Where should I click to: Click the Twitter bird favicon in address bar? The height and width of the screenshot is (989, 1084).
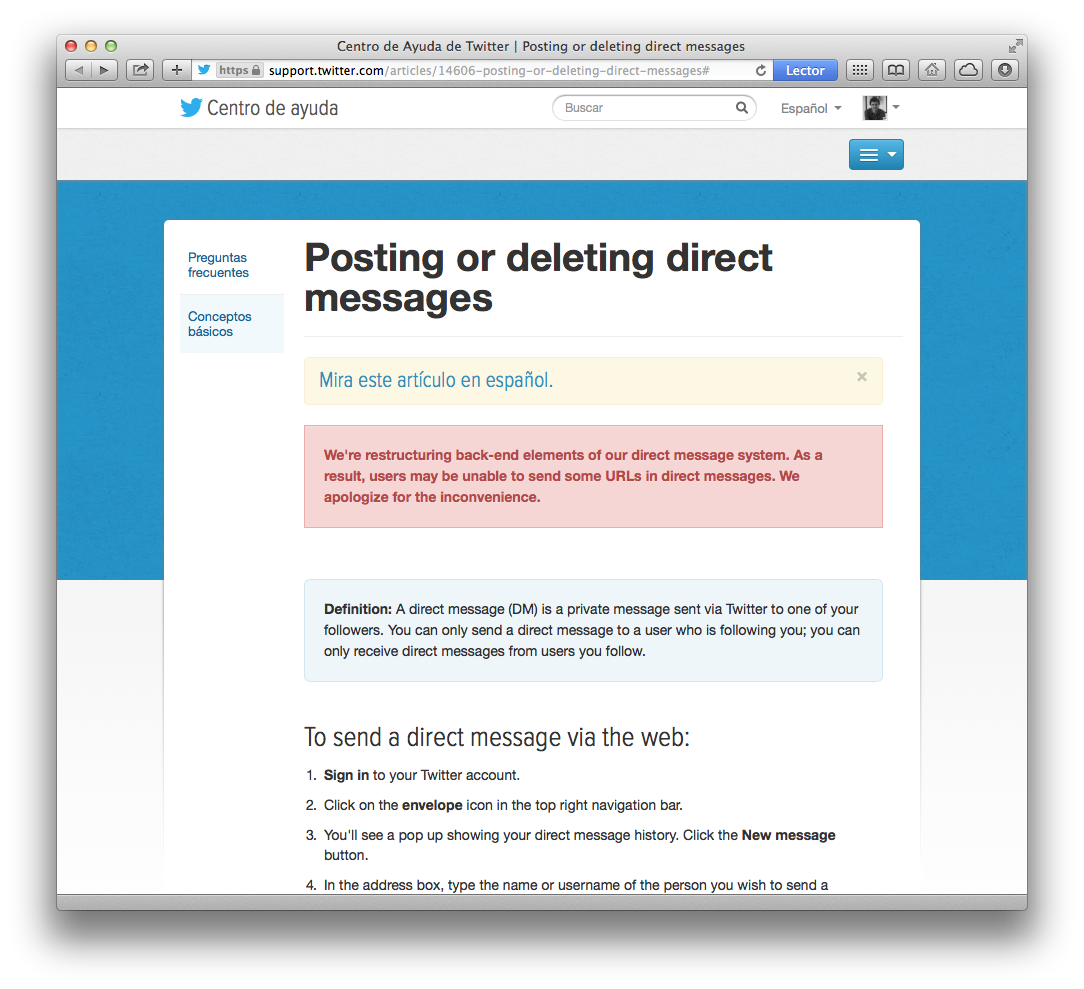(204, 70)
